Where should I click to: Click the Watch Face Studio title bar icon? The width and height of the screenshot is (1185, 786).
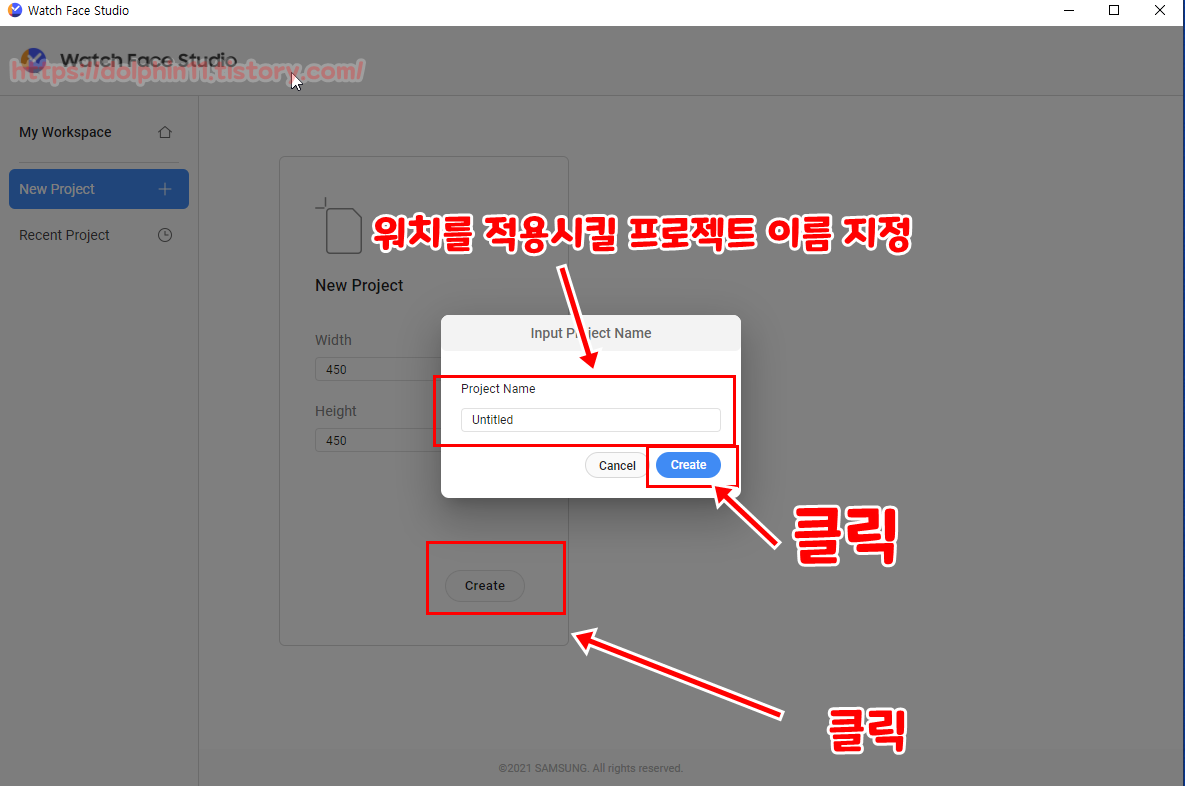(x=14, y=10)
